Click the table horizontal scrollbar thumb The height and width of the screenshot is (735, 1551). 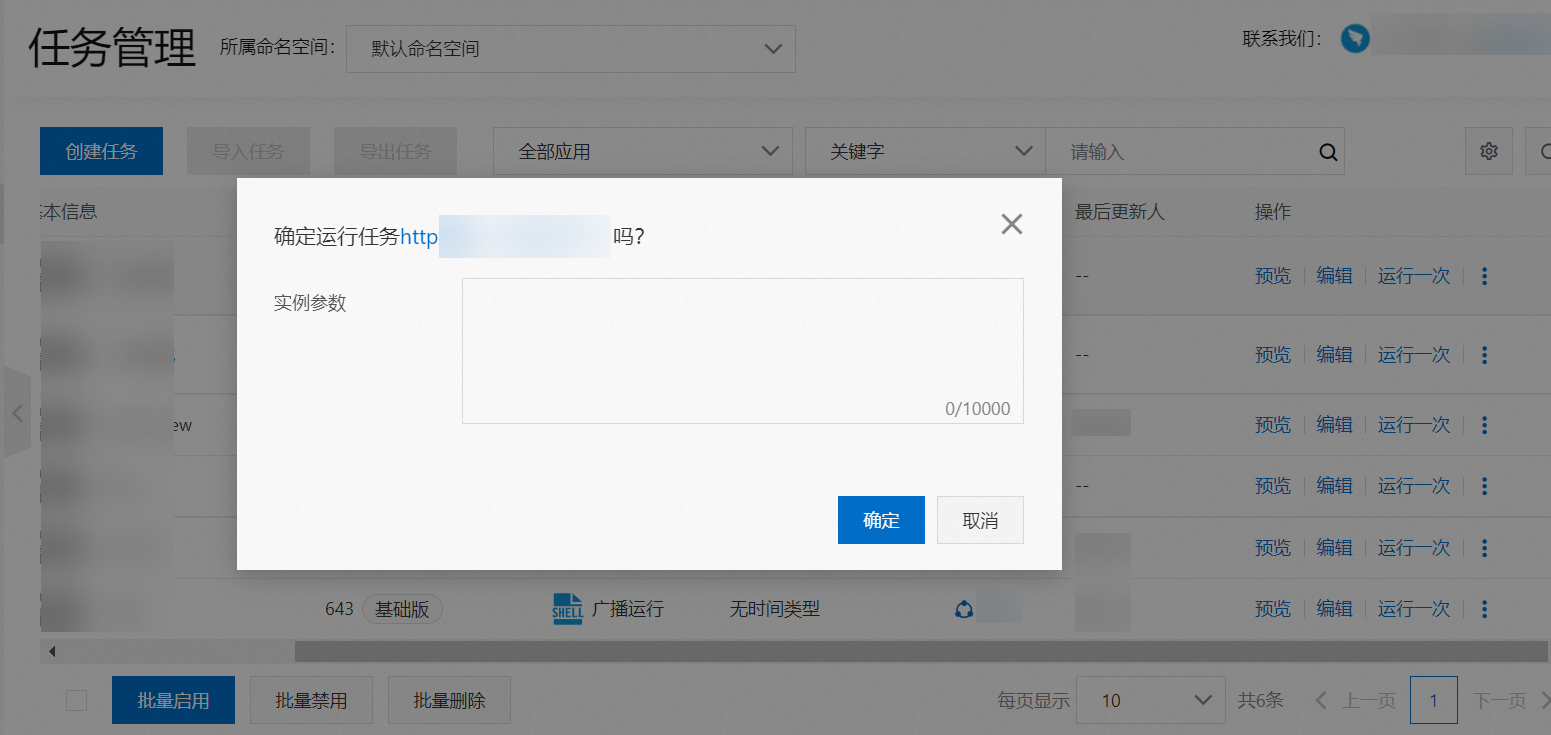[920, 651]
